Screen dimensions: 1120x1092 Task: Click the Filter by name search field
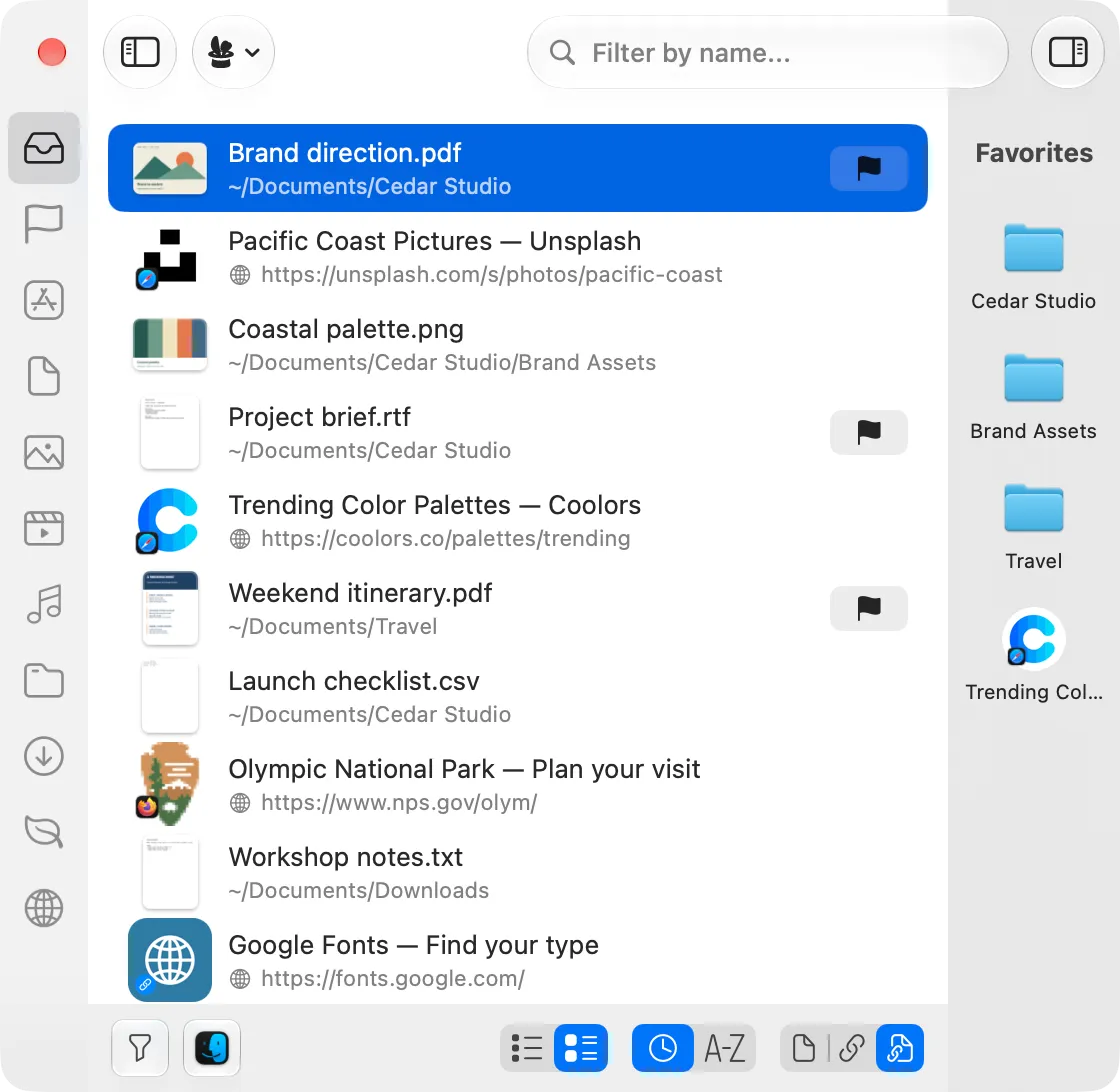click(768, 52)
